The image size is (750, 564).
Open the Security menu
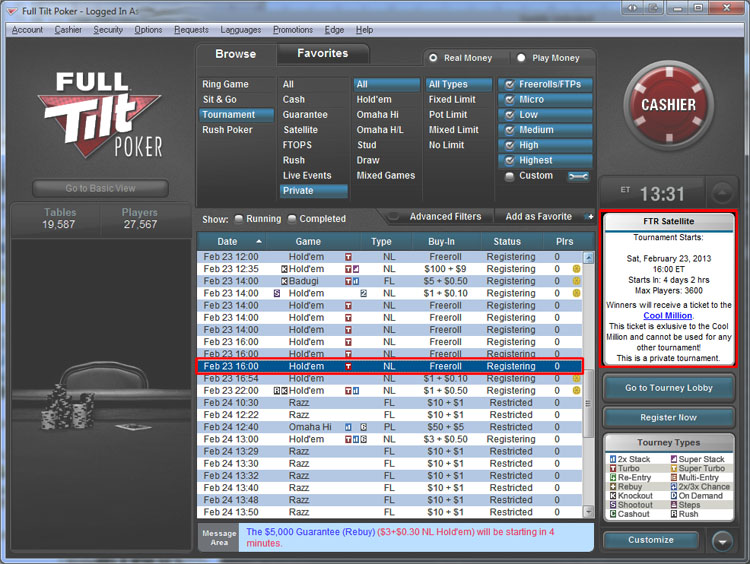pos(108,30)
